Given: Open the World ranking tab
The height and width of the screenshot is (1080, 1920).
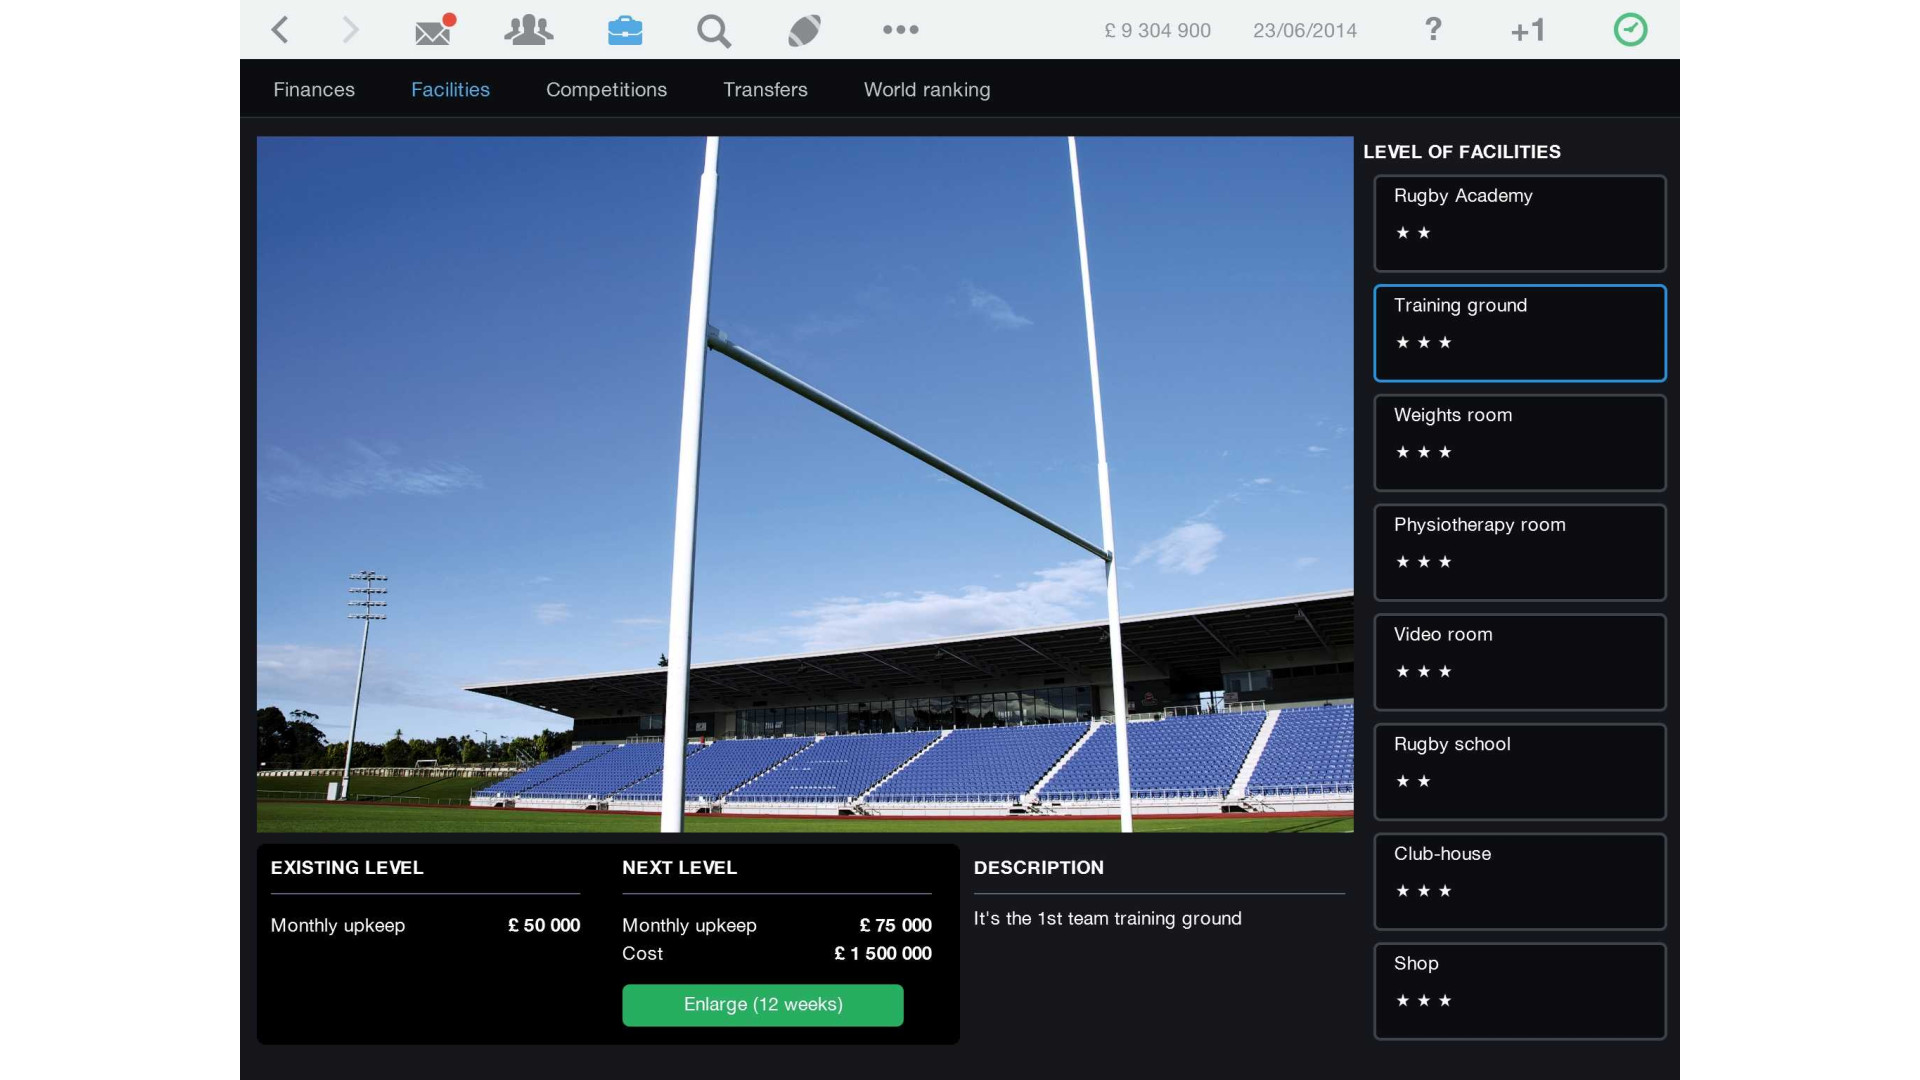Looking at the screenshot, I should [927, 90].
